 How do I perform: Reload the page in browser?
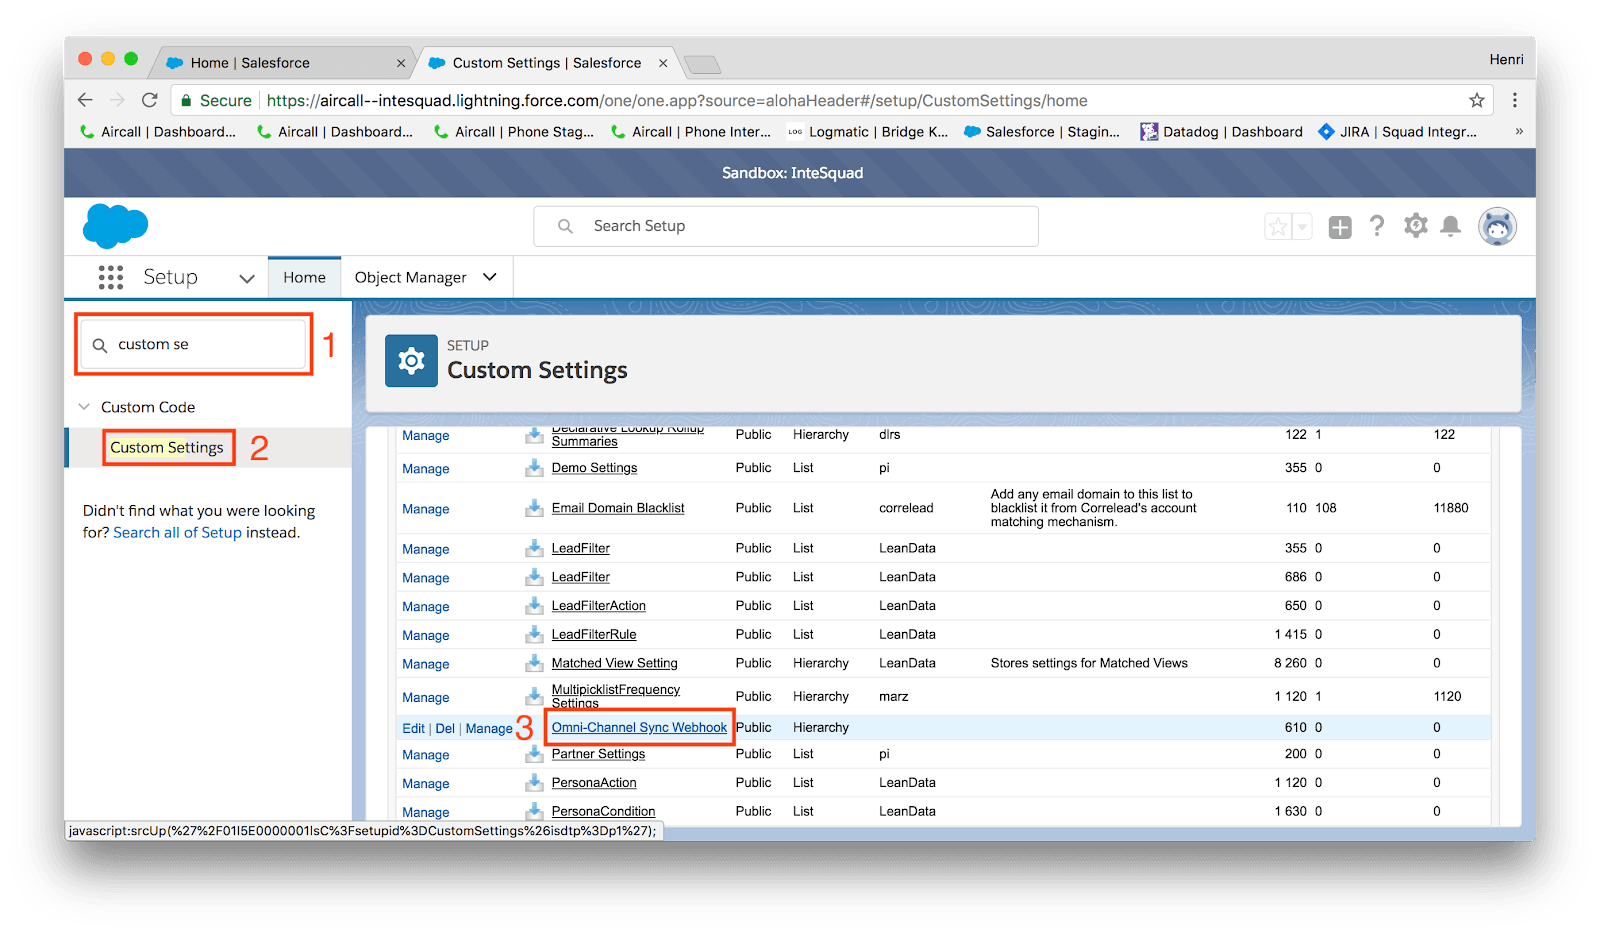(150, 100)
